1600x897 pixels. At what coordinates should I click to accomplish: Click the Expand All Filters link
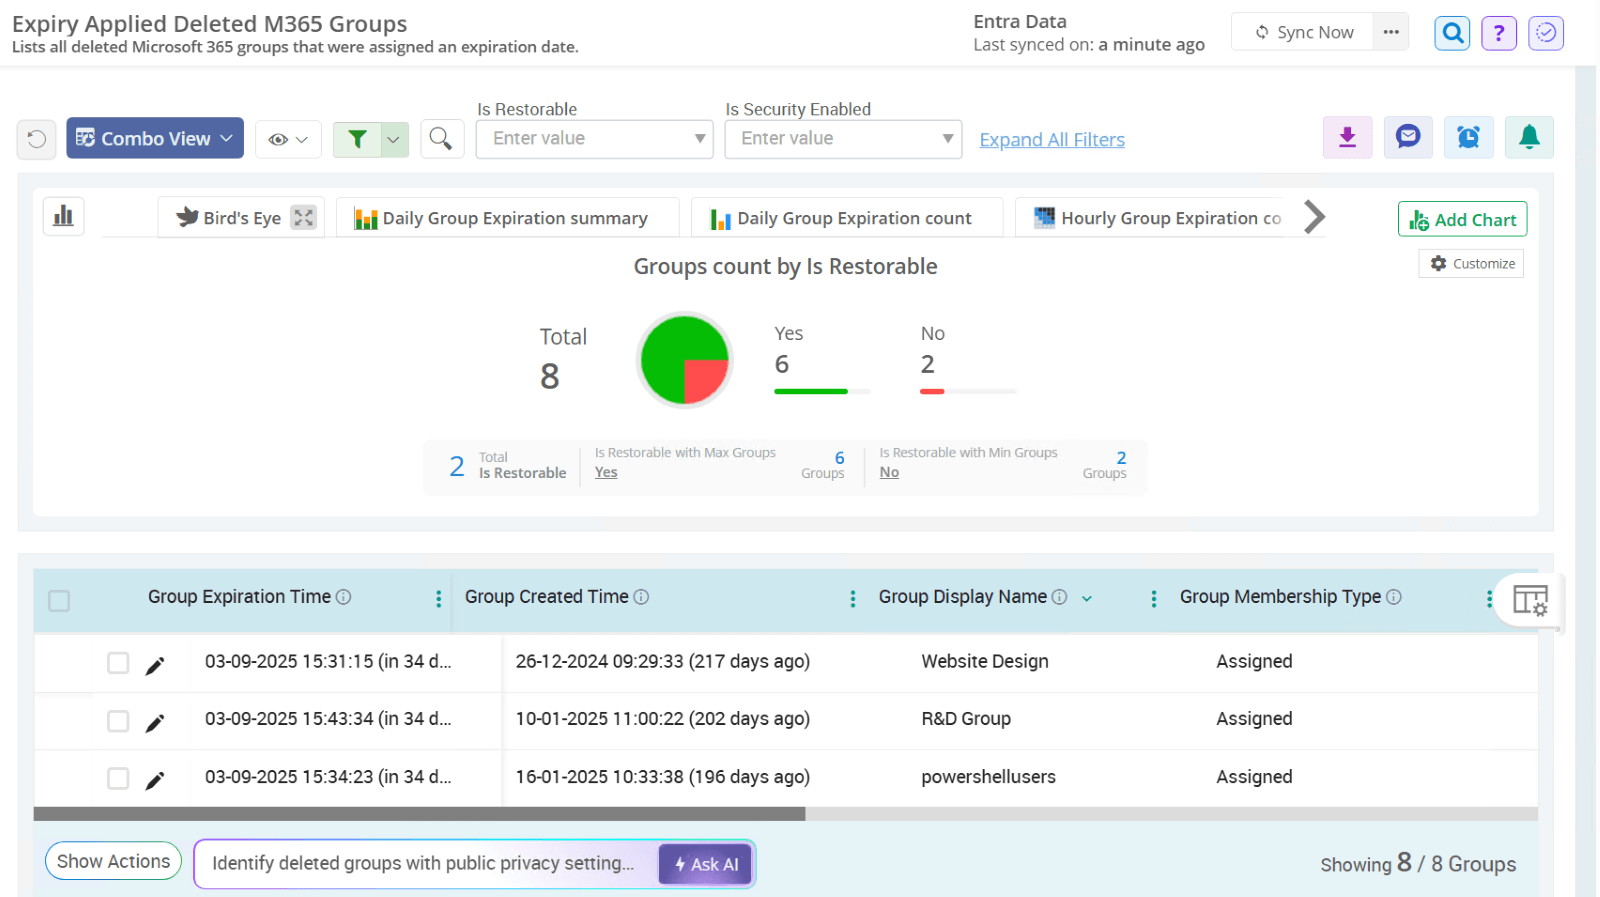point(1051,140)
